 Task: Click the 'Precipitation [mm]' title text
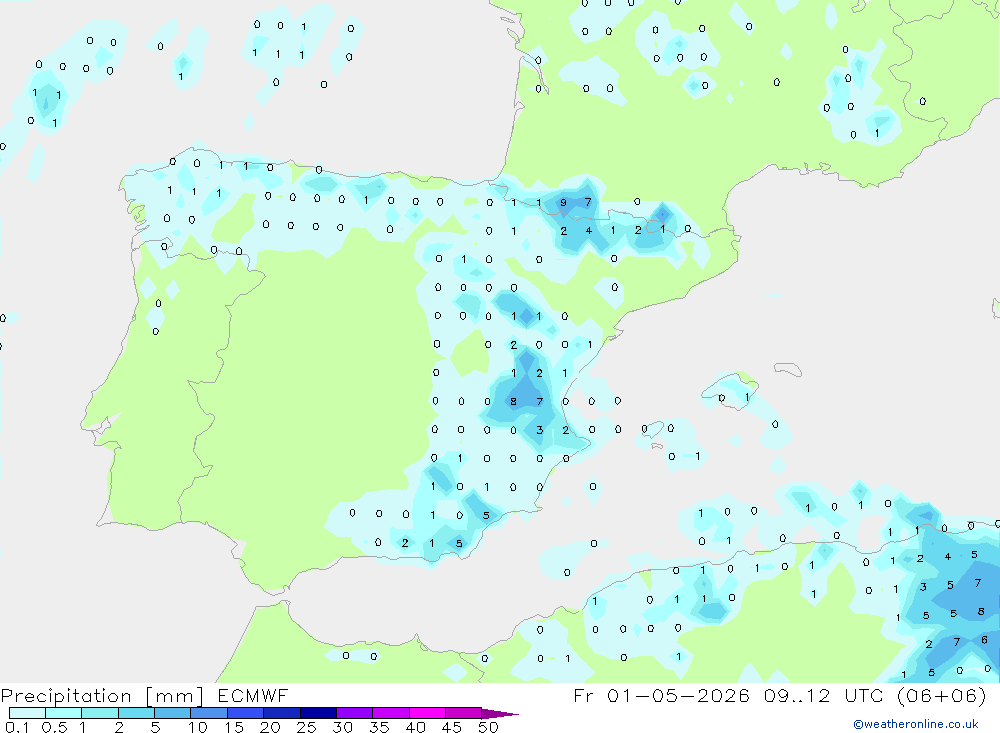(x=103, y=696)
